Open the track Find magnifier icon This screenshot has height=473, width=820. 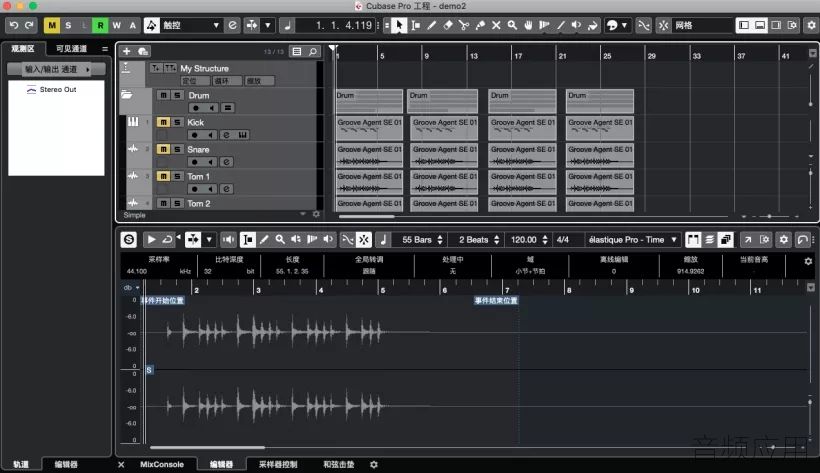[313, 51]
